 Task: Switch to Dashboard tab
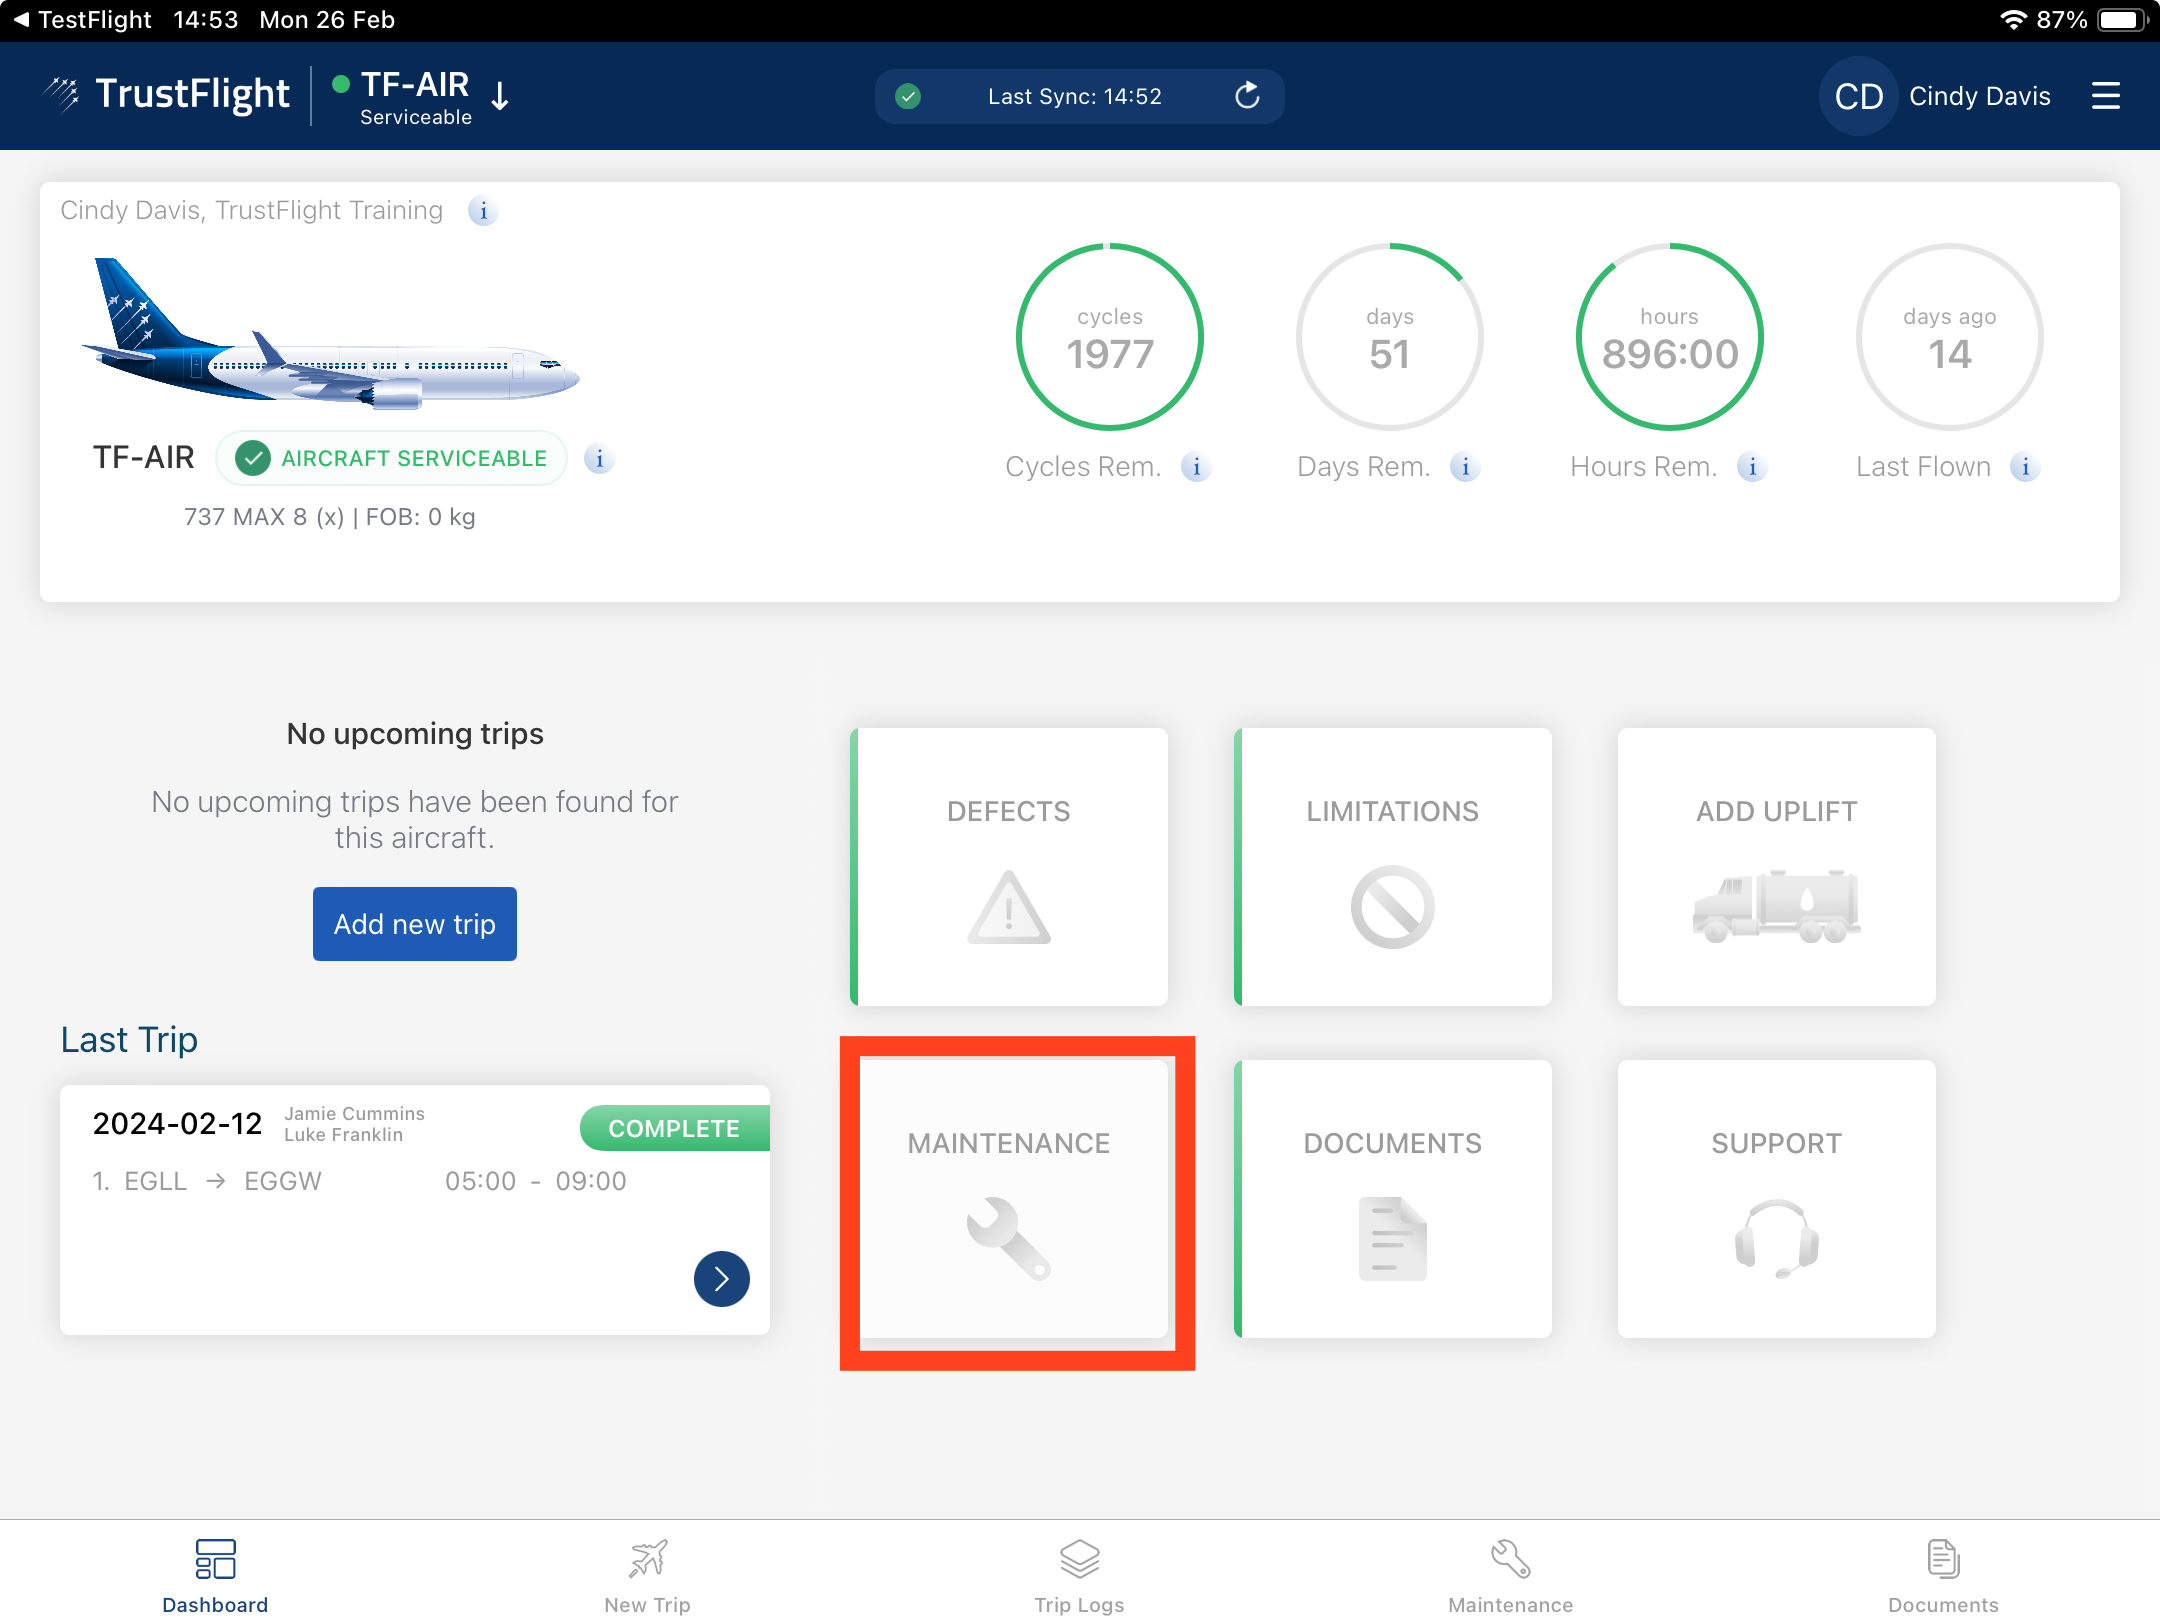[215, 1574]
